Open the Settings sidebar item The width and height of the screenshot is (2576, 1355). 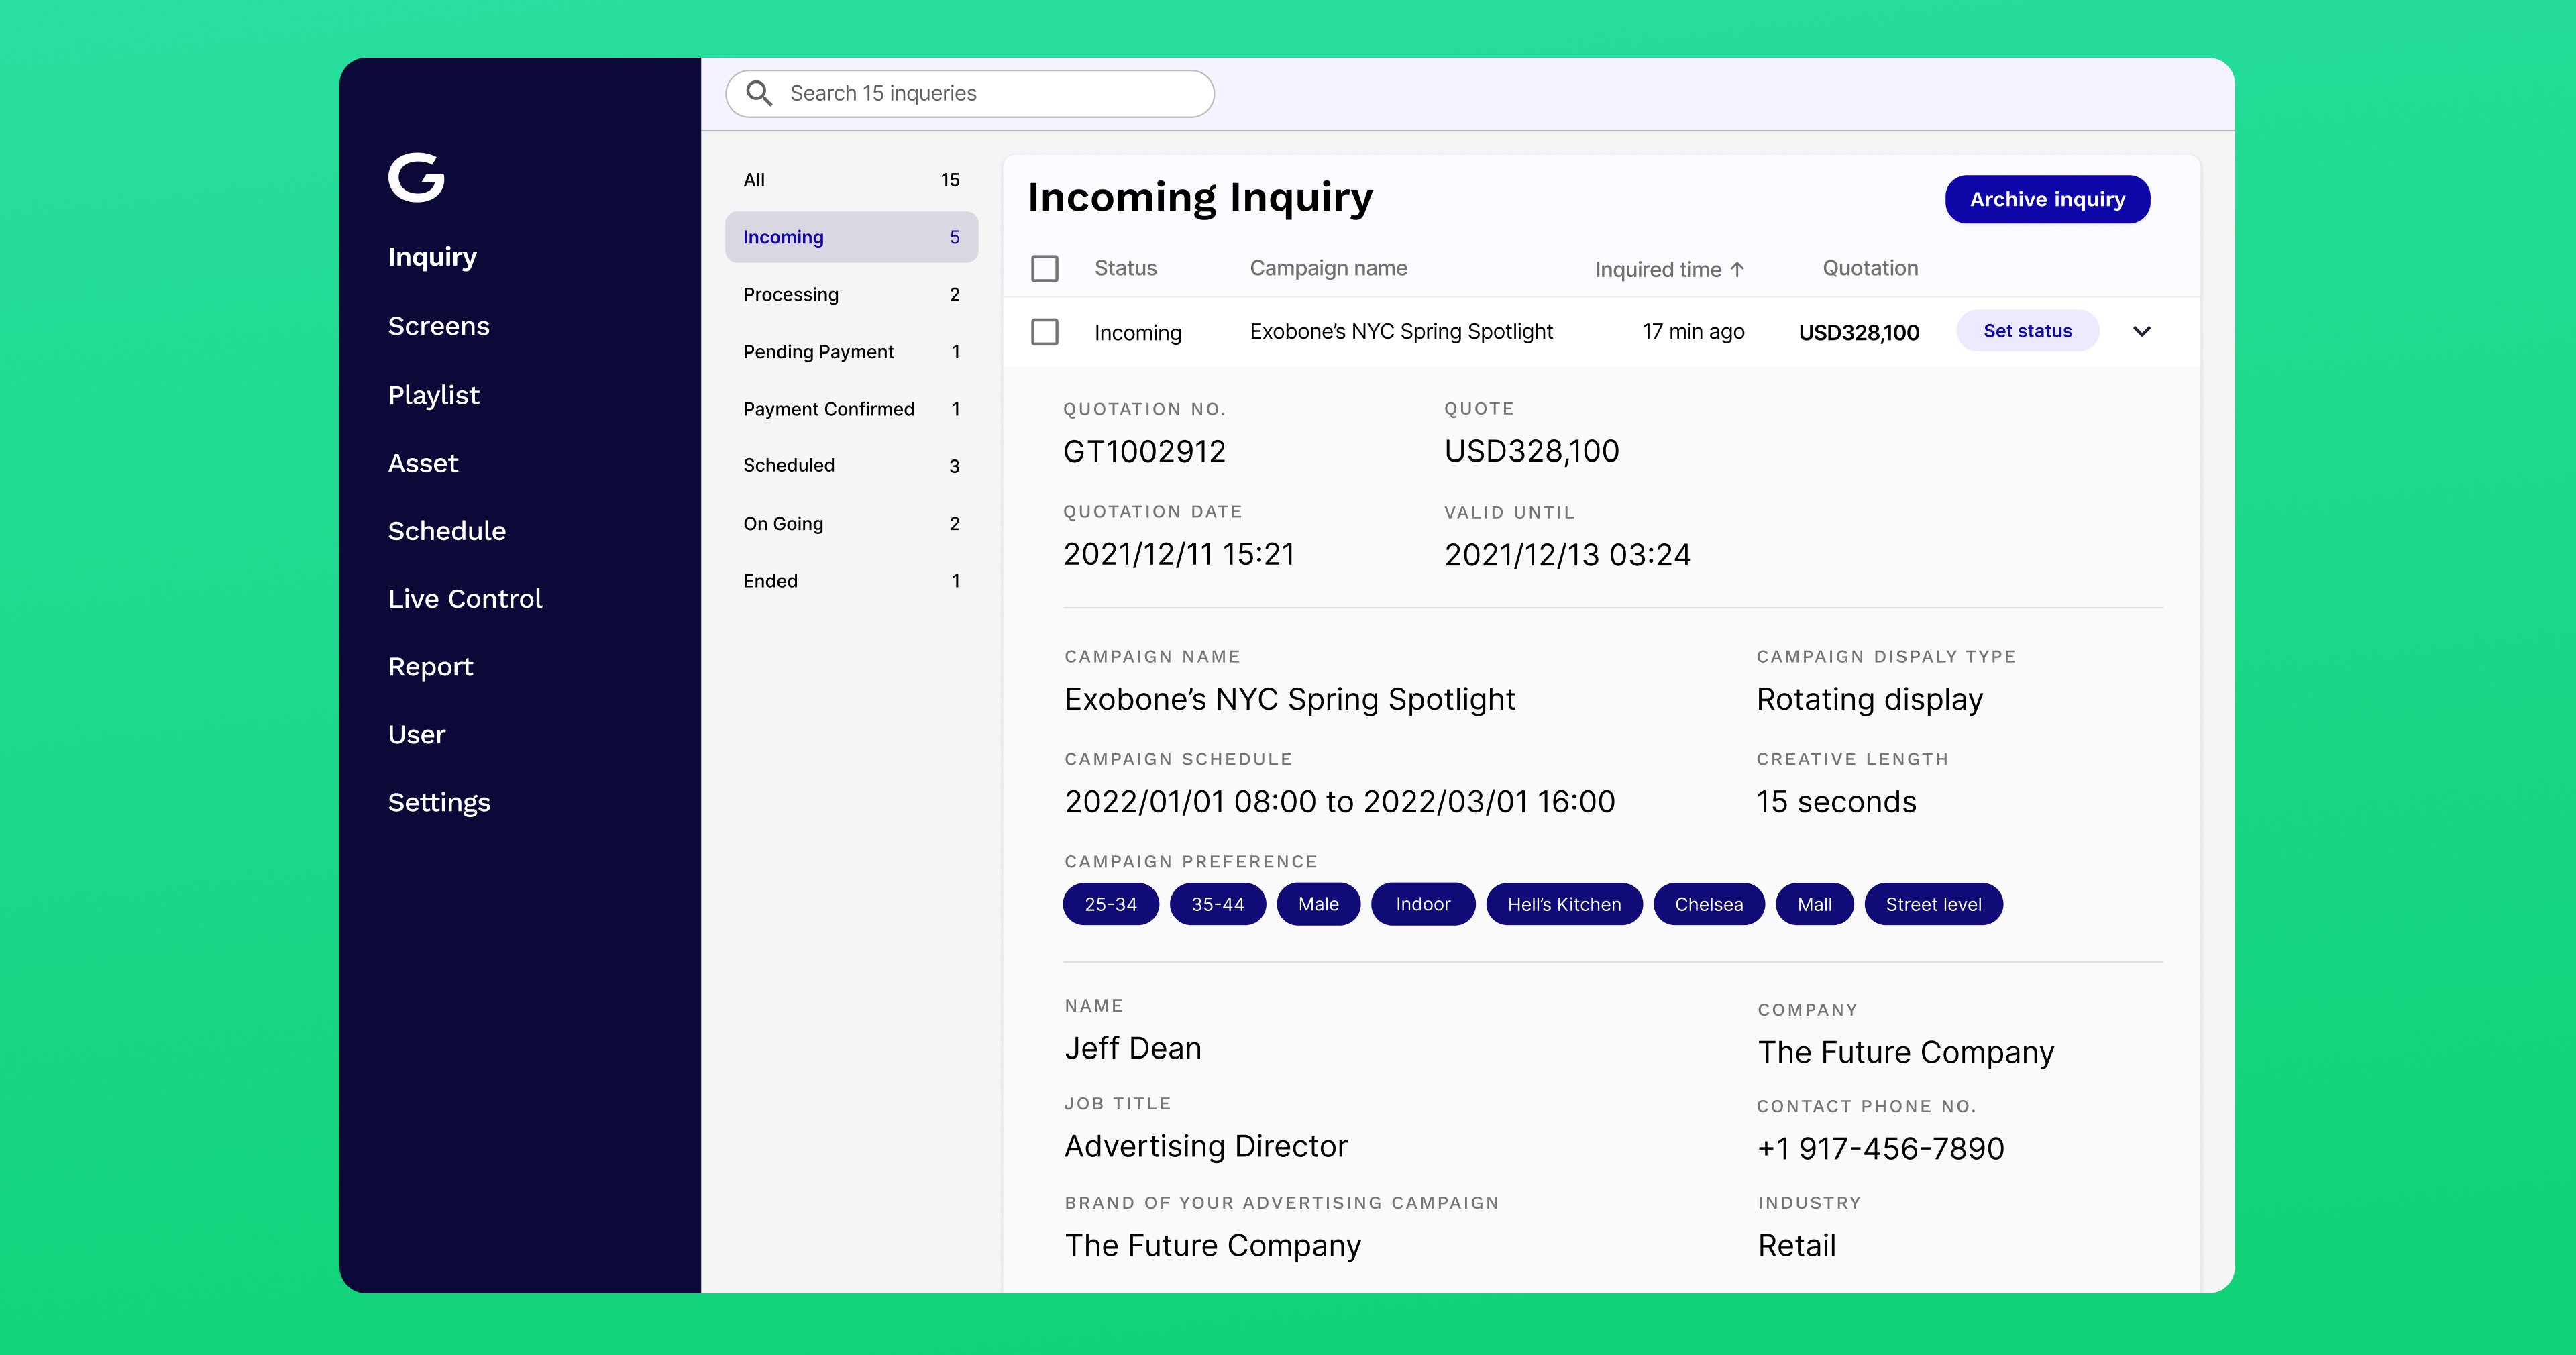point(439,802)
